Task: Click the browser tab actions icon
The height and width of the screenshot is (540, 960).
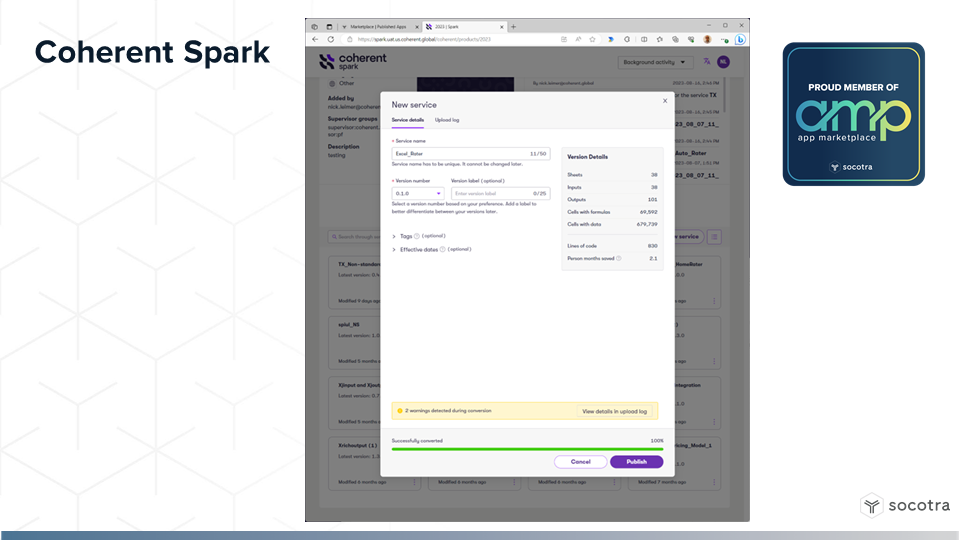Action: (329, 27)
